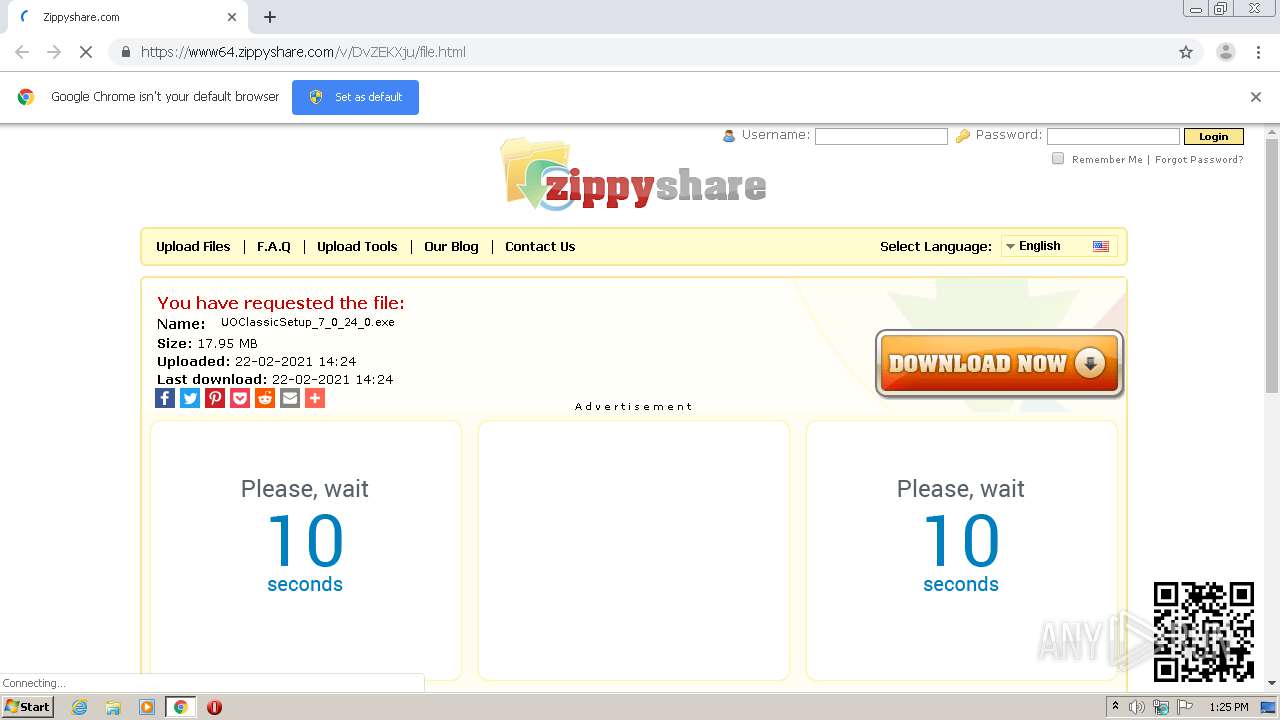Click Set as default button

point(355,97)
